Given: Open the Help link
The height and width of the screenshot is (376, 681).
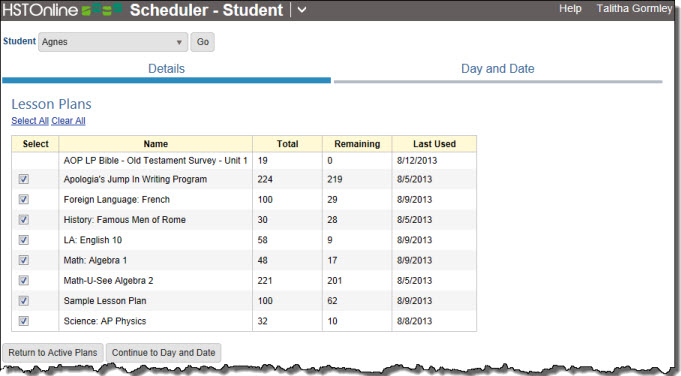Looking at the screenshot, I should (570, 9).
